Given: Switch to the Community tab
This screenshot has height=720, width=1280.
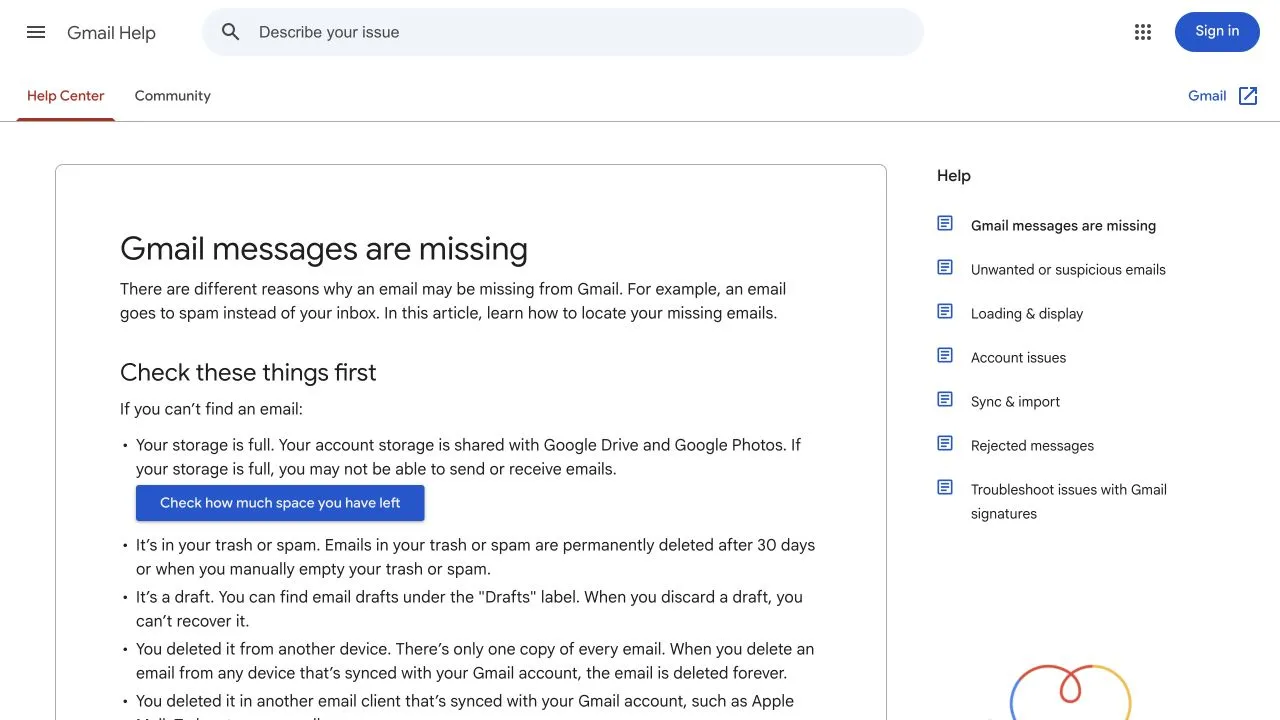Looking at the screenshot, I should coord(173,96).
